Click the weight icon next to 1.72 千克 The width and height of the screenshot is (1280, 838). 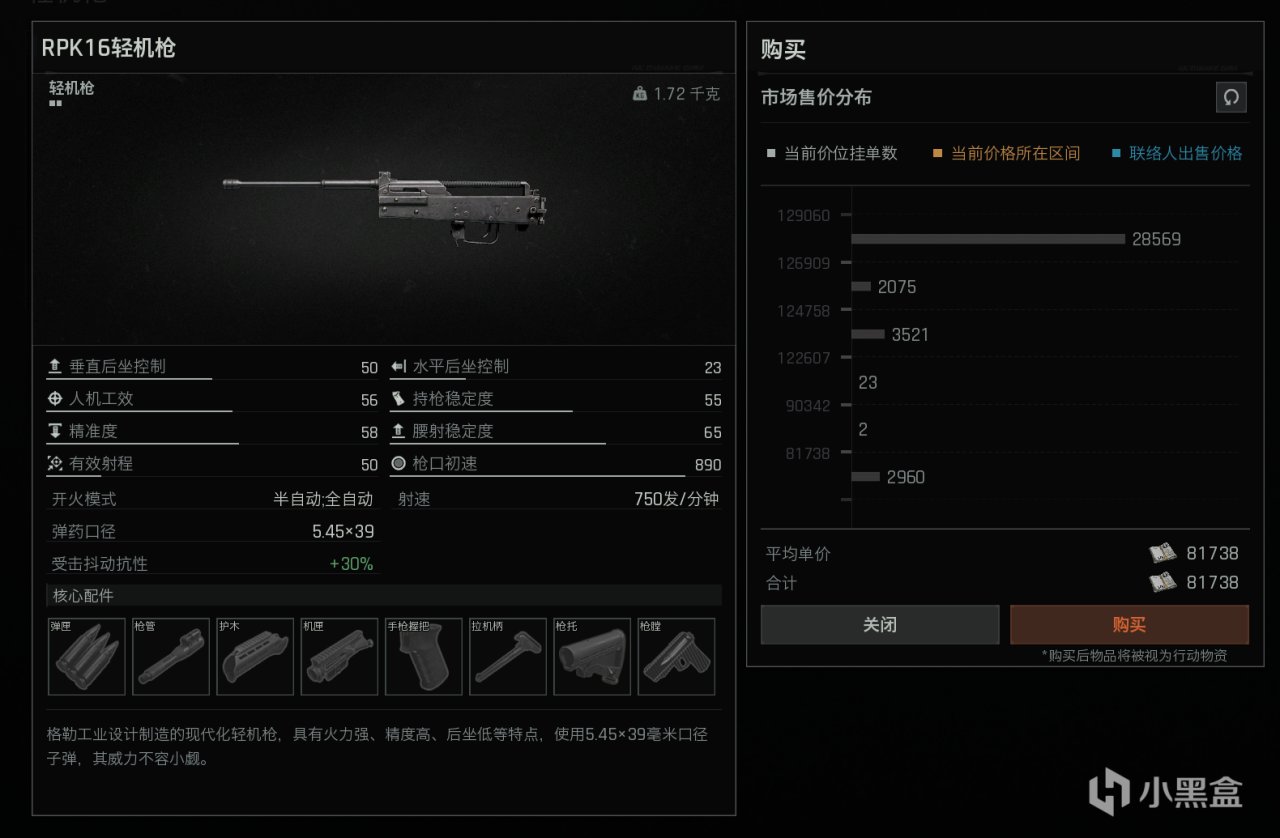click(640, 94)
